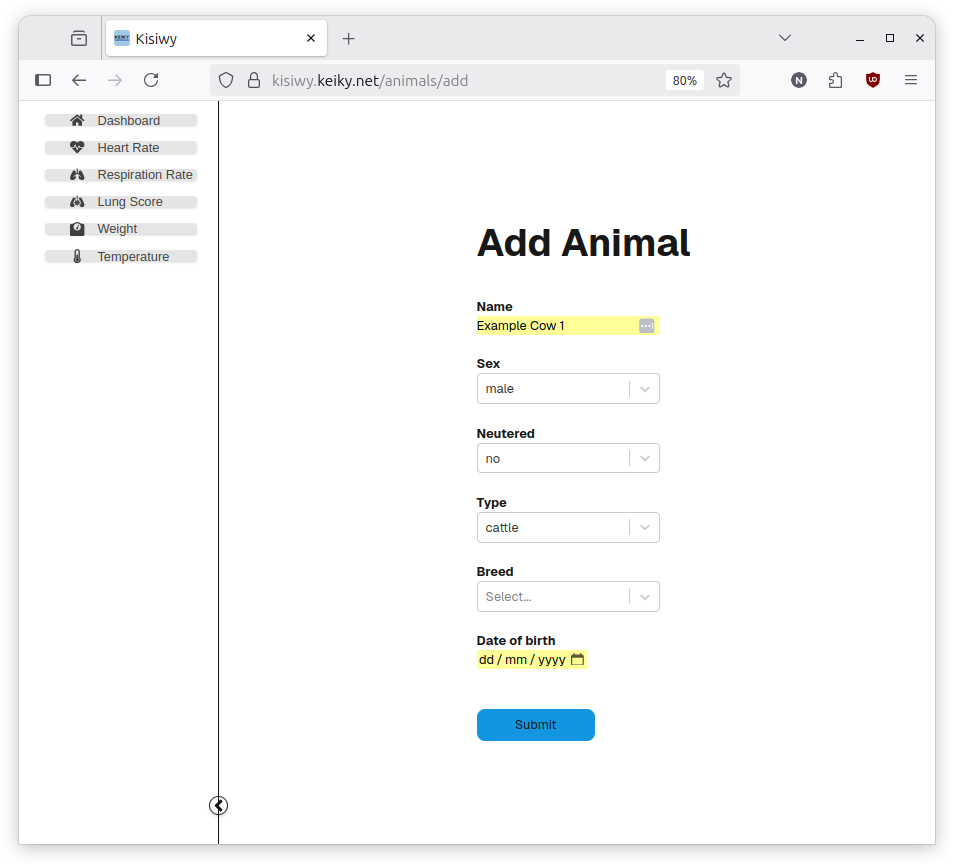Open the uBlock Origin extension icon

pos(872,80)
